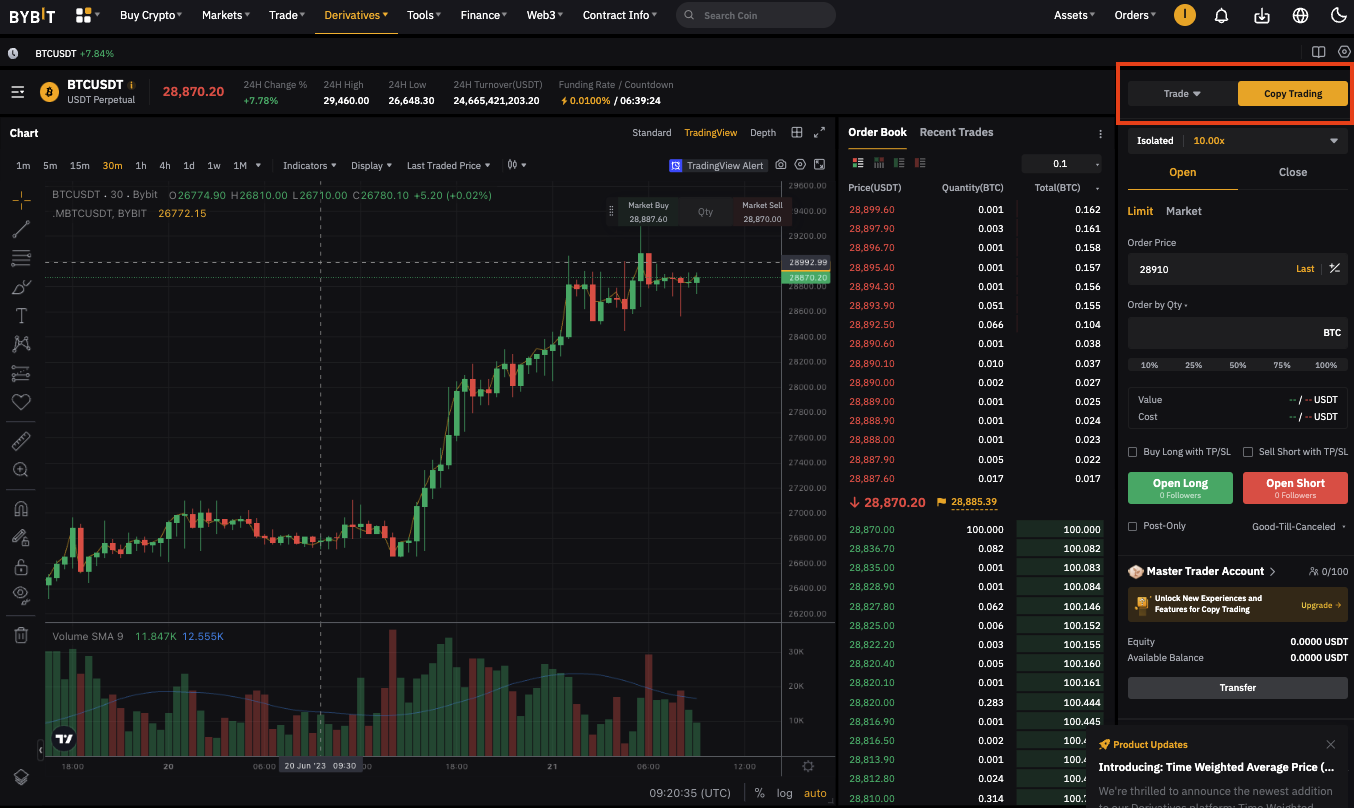
Task: Enable the Post-Only checkbox
Action: (x=1132, y=526)
